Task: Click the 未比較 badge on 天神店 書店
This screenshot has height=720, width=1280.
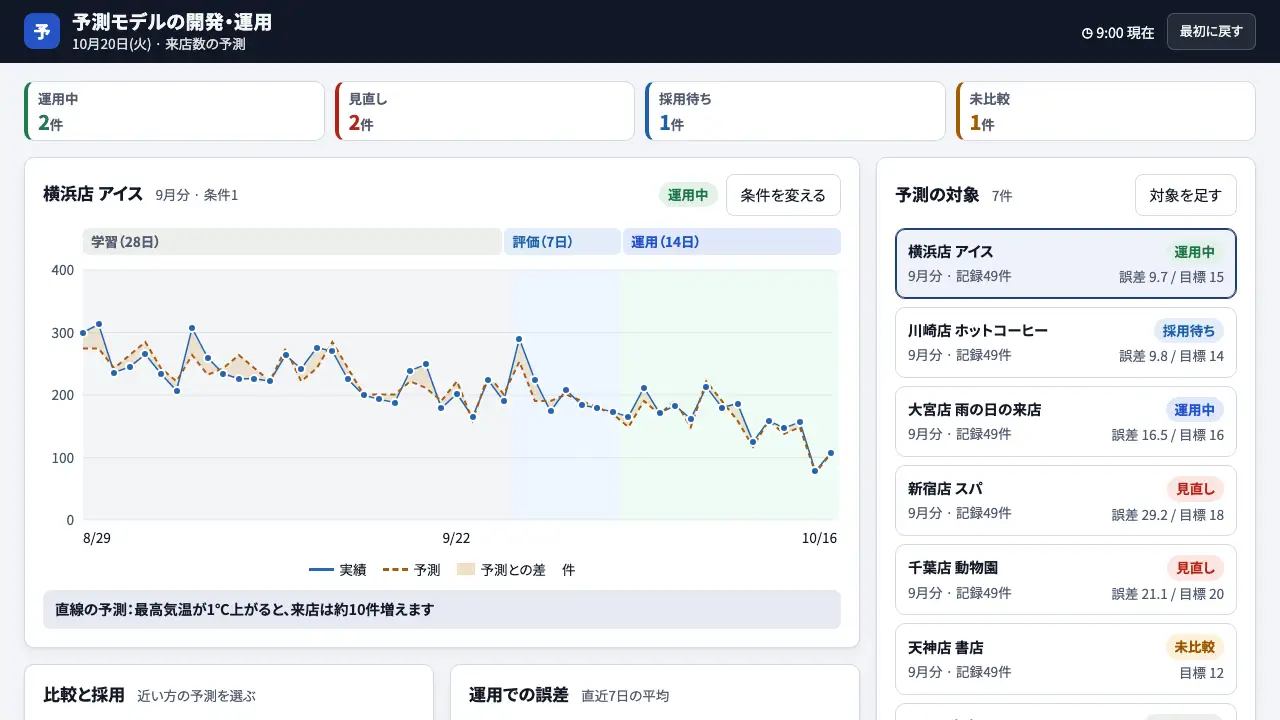Action: tap(1195, 647)
